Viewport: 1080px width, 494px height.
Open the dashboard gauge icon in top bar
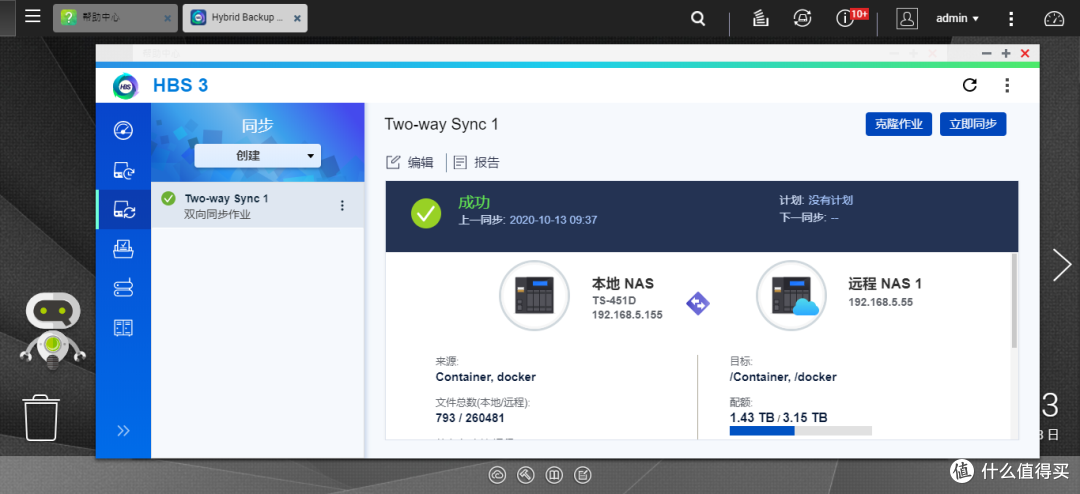click(x=1054, y=19)
